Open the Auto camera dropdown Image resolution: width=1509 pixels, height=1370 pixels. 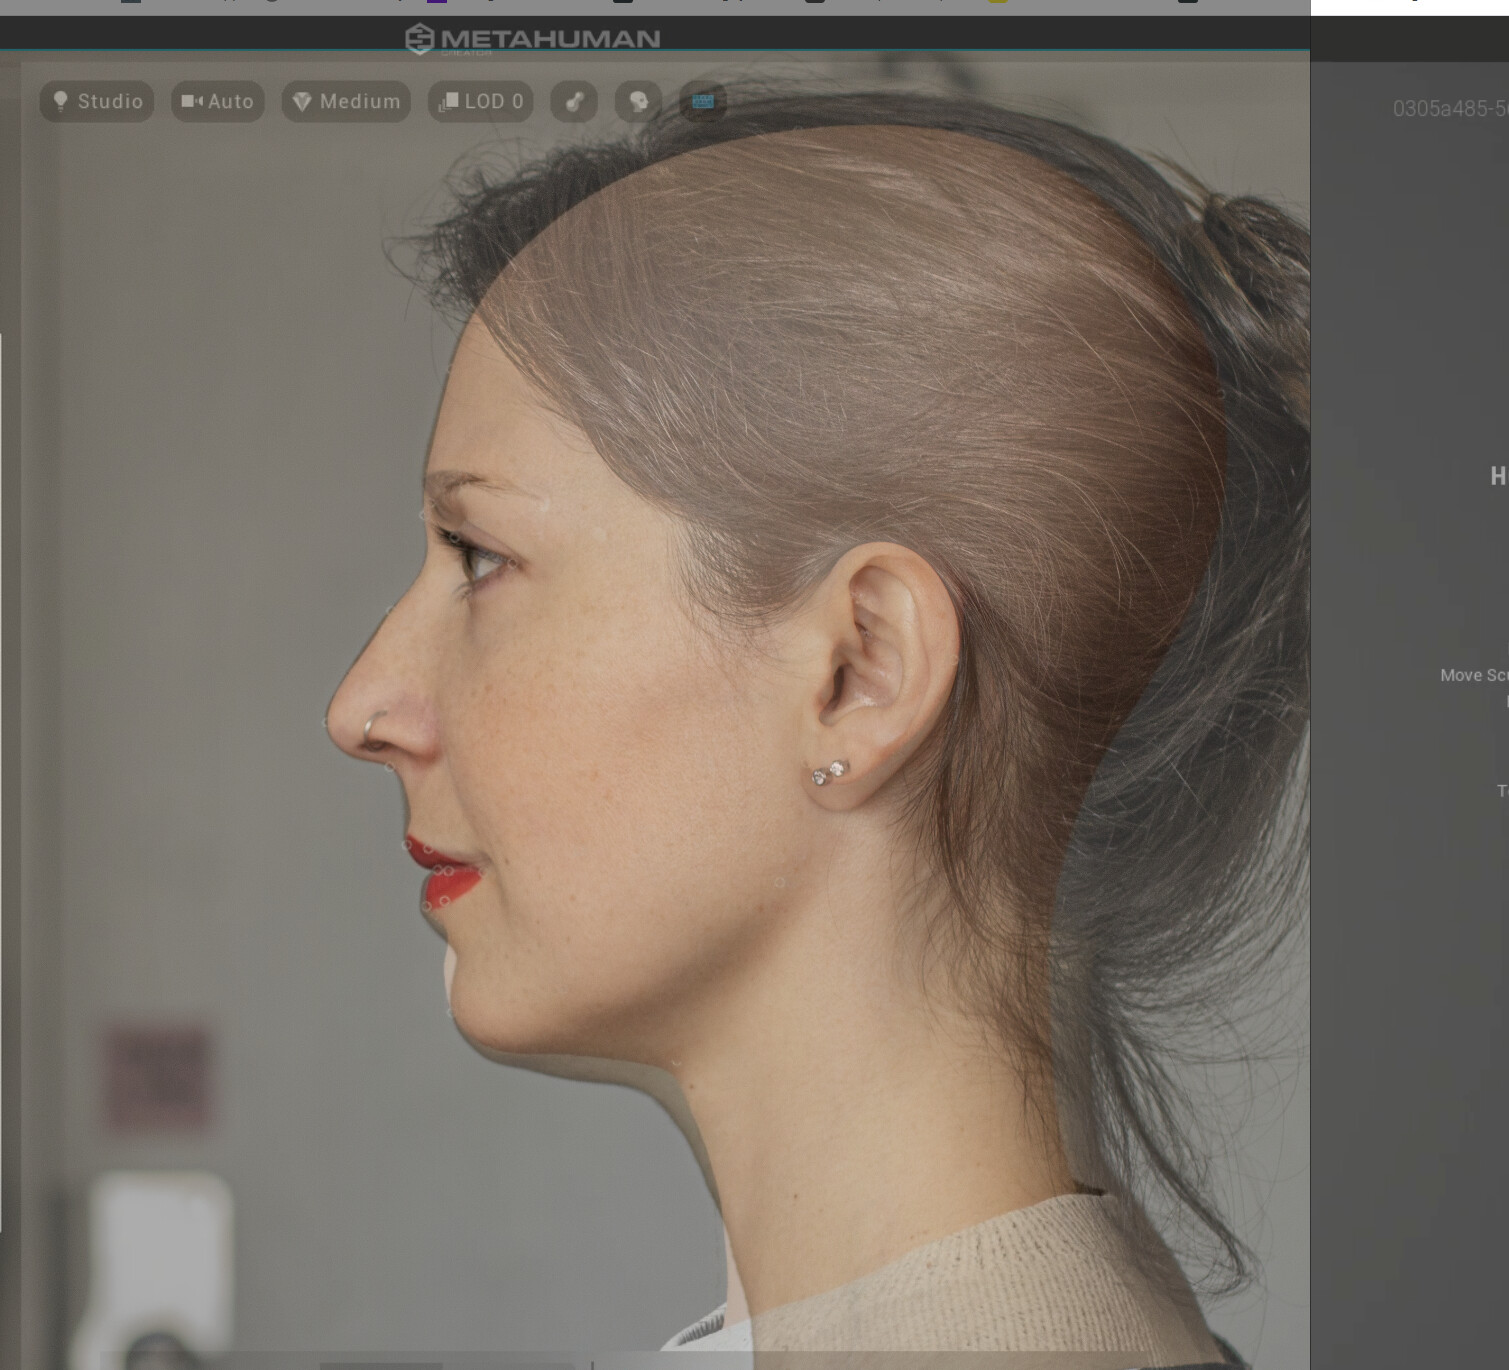click(x=217, y=101)
